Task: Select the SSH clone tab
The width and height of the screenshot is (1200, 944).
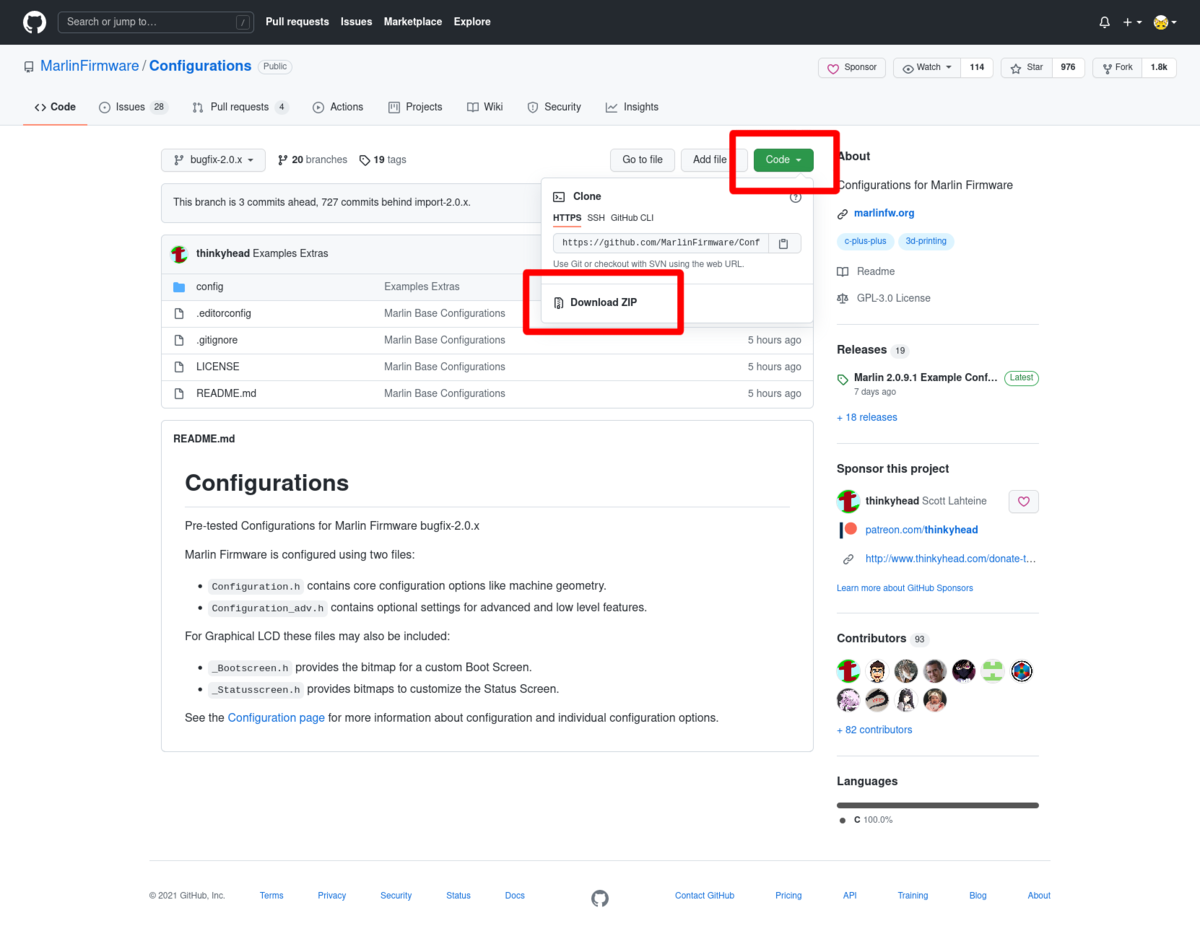Action: pyautogui.click(x=596, y=218)
